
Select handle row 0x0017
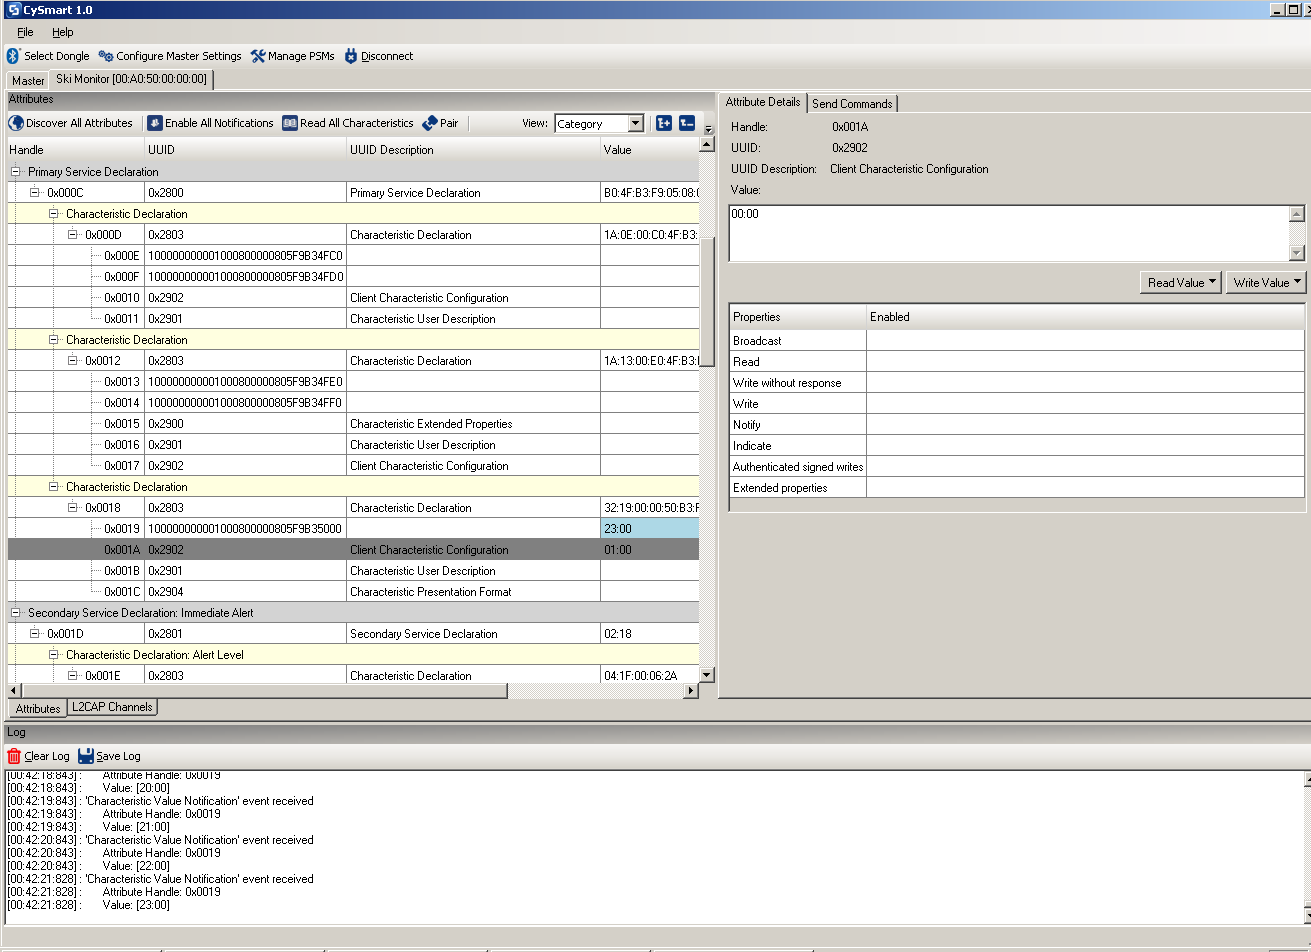click(353, 466)
